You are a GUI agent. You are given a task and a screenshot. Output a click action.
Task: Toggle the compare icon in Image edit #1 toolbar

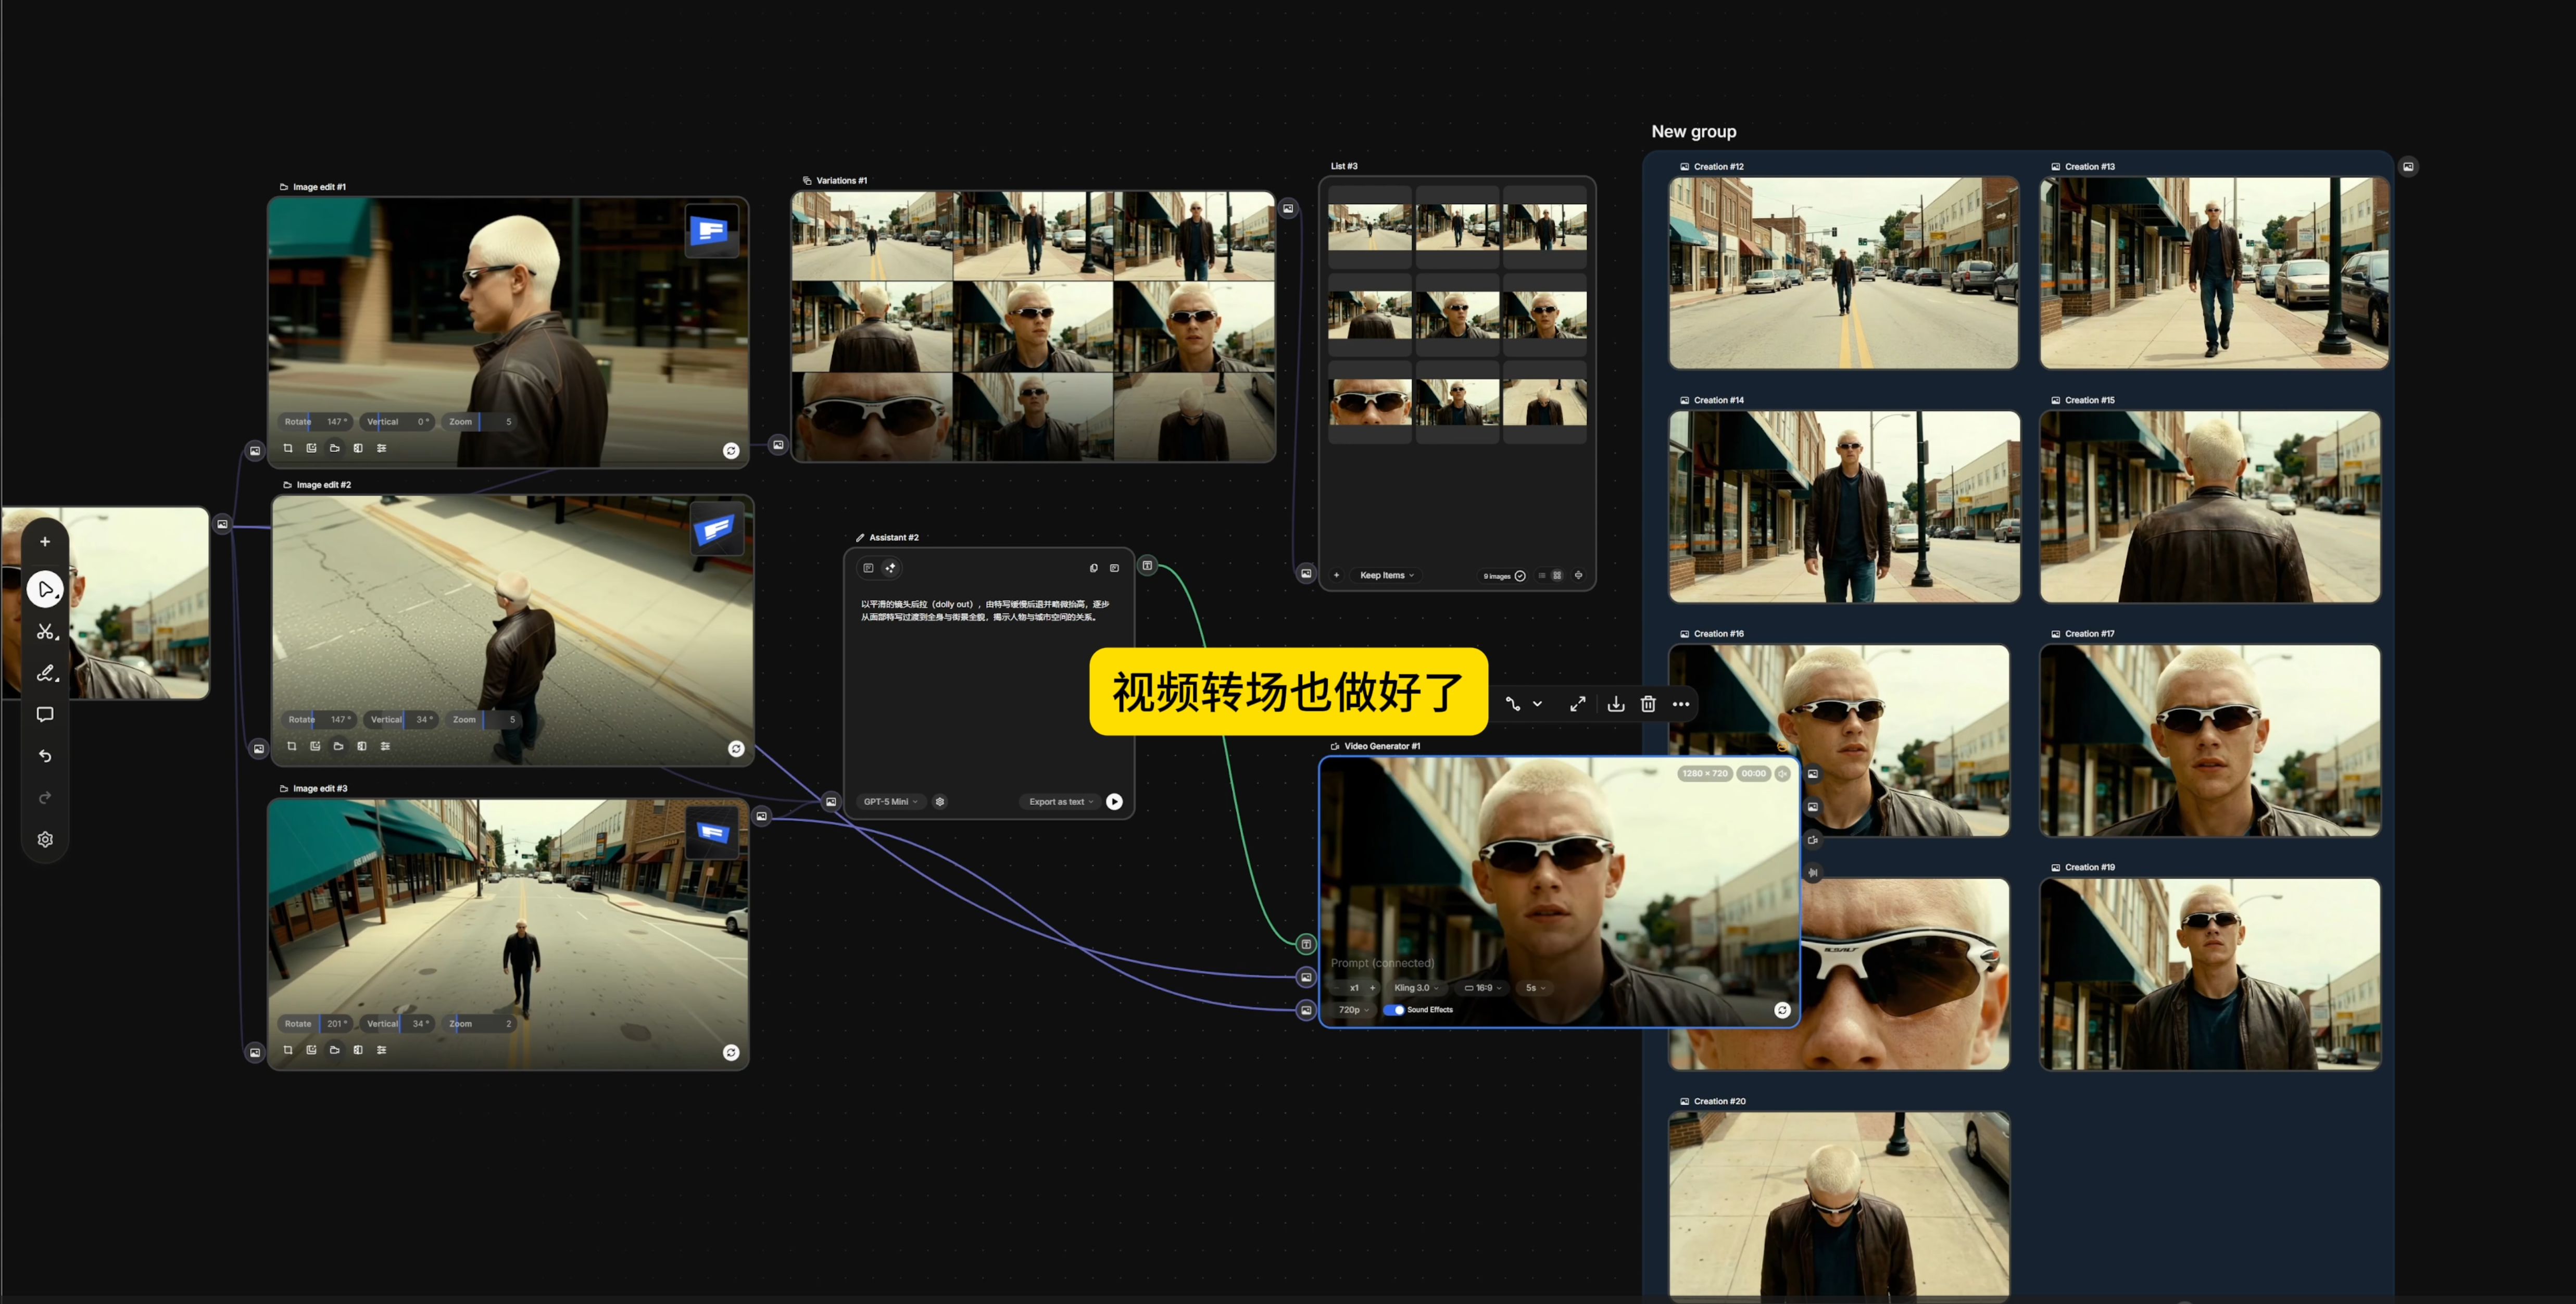click(358, 448)
